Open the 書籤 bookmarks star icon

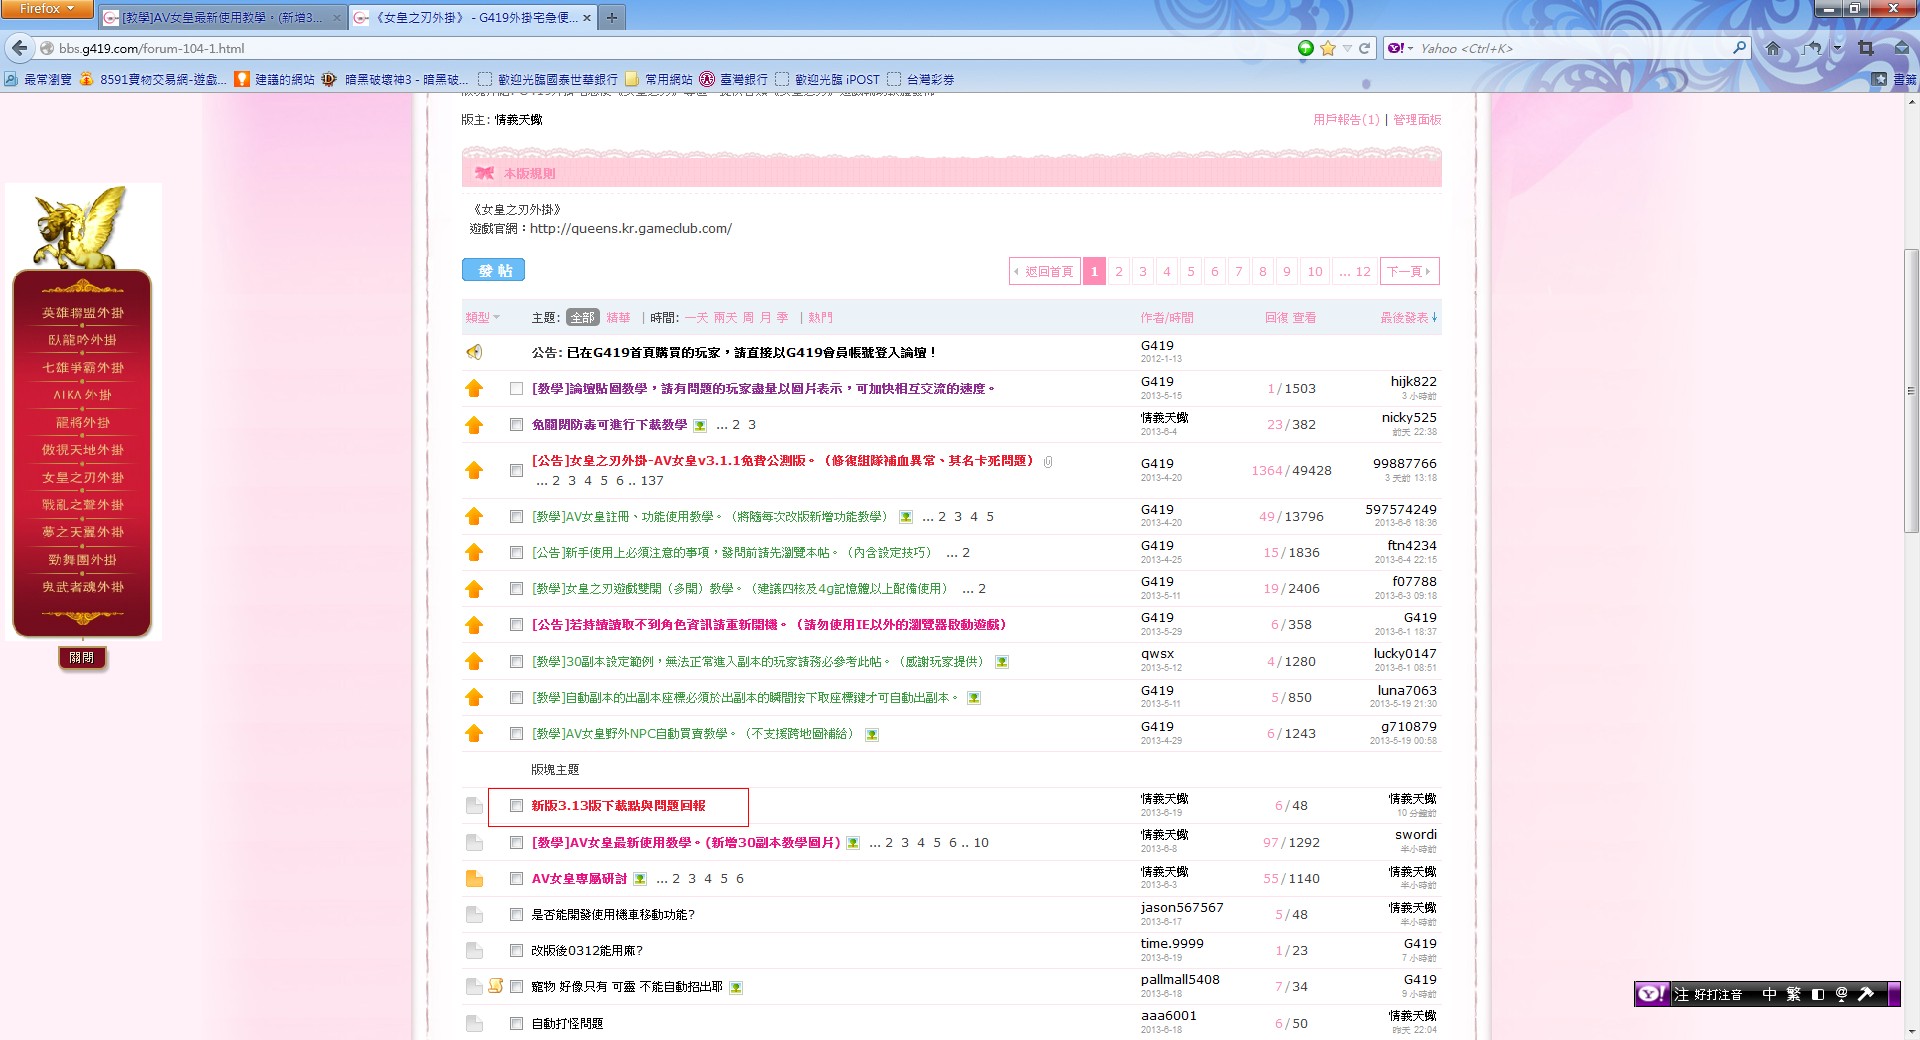[x=1880, y=79]
